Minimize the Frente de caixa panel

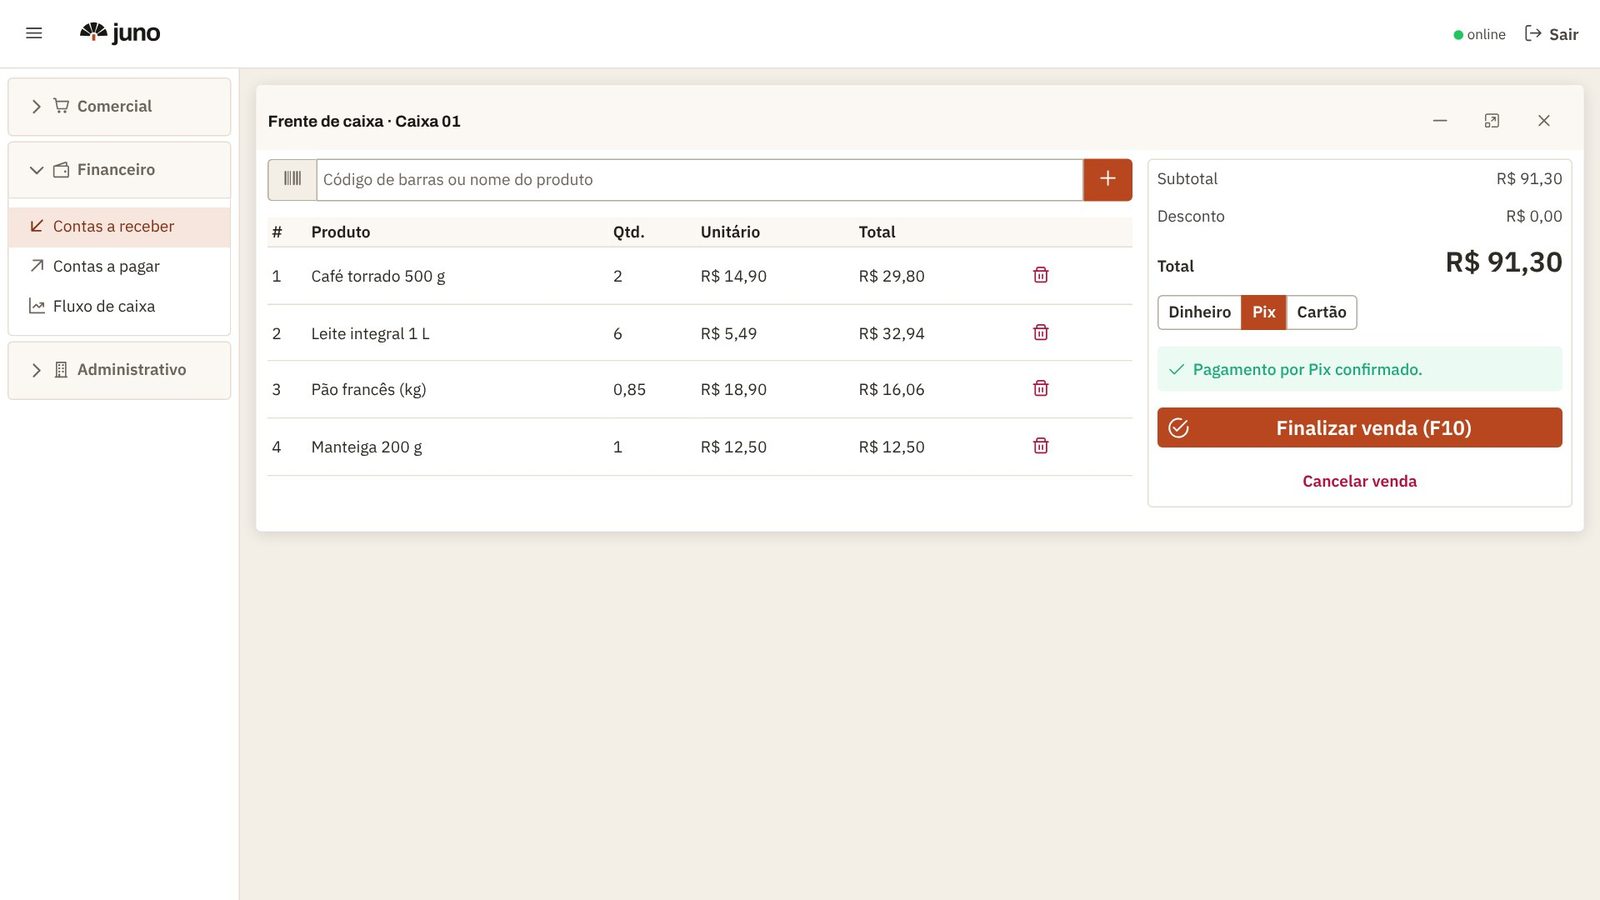[1440, 121]
